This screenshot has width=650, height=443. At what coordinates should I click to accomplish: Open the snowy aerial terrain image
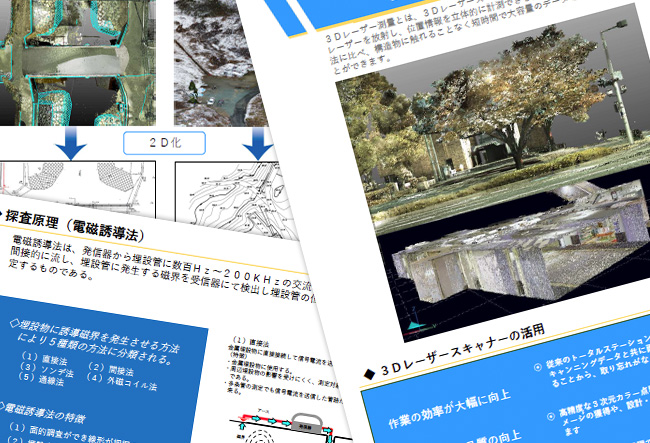pos(218,62)
